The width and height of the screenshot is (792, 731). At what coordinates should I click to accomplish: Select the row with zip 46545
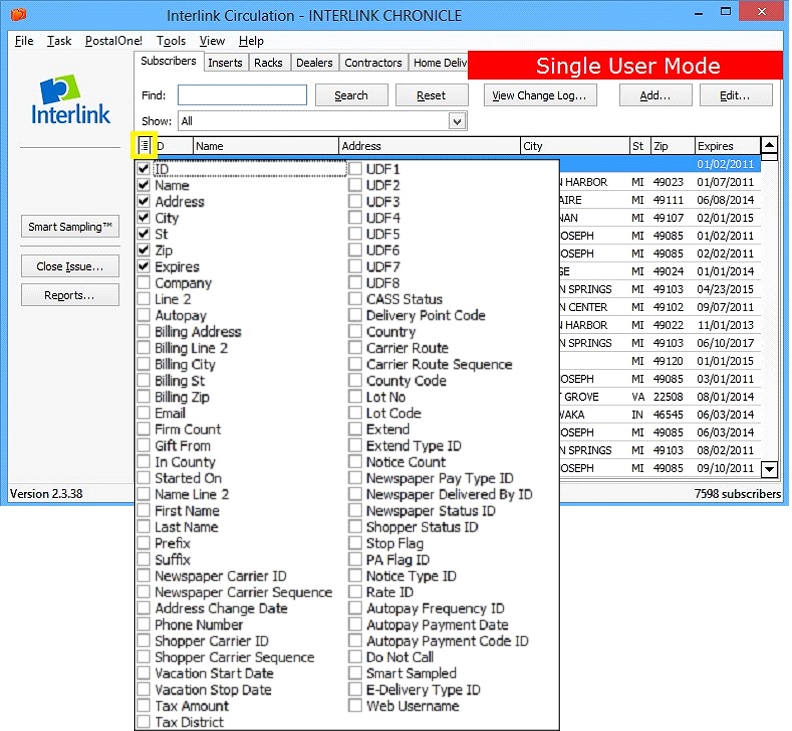[x=660, y=414]
